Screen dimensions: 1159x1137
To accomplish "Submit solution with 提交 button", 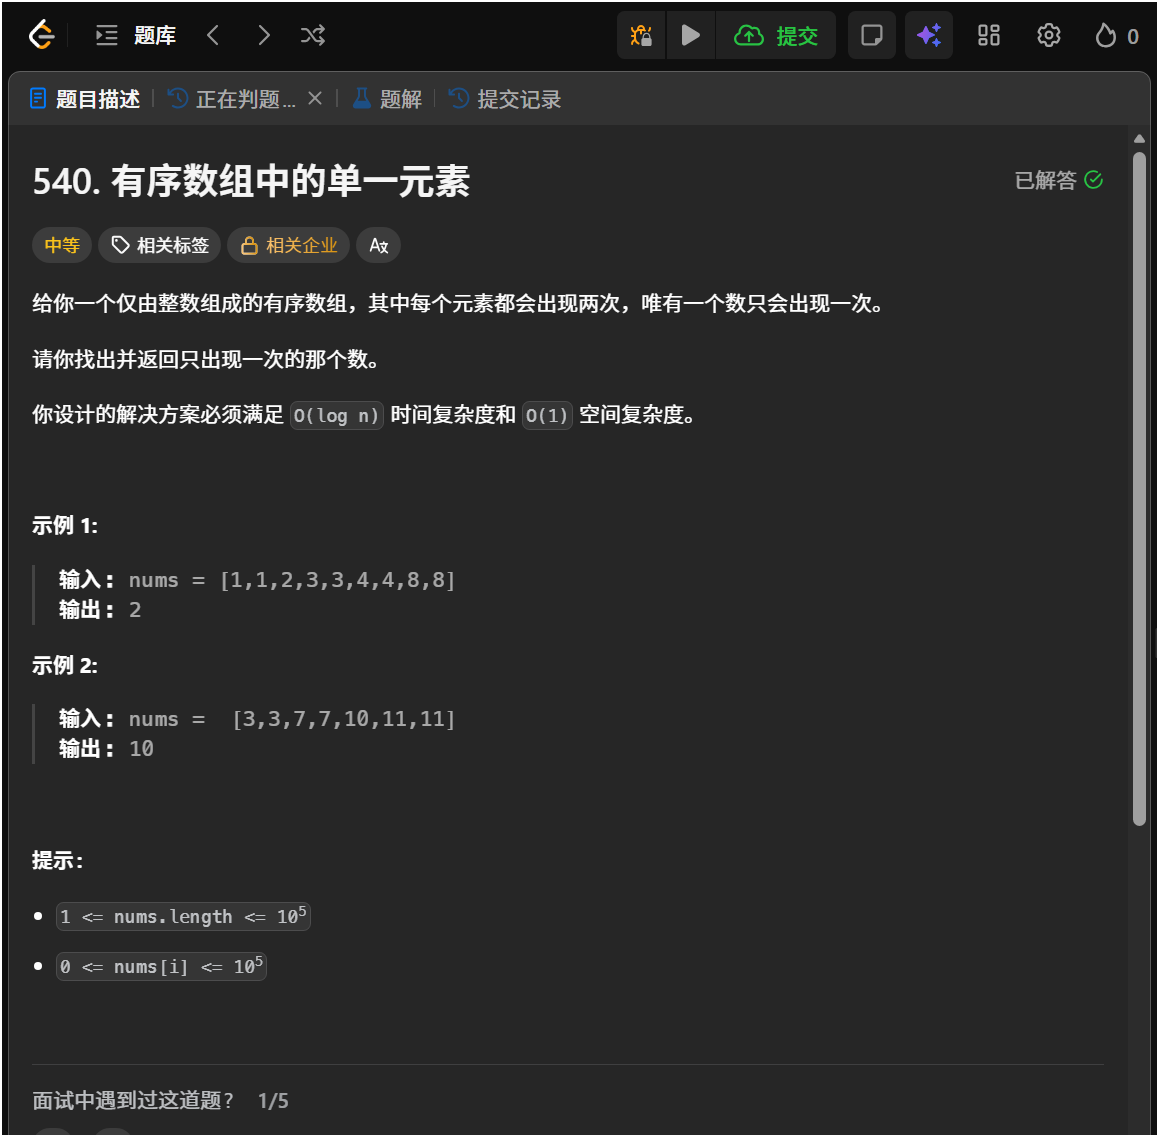I will 776,35.
